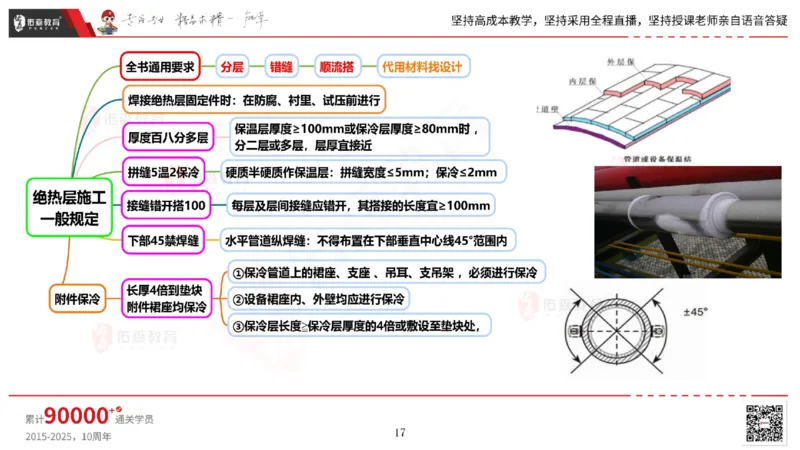The image size is (800, 450).
Task: Click the 顺流搭 tag
Action: [337, 67]
